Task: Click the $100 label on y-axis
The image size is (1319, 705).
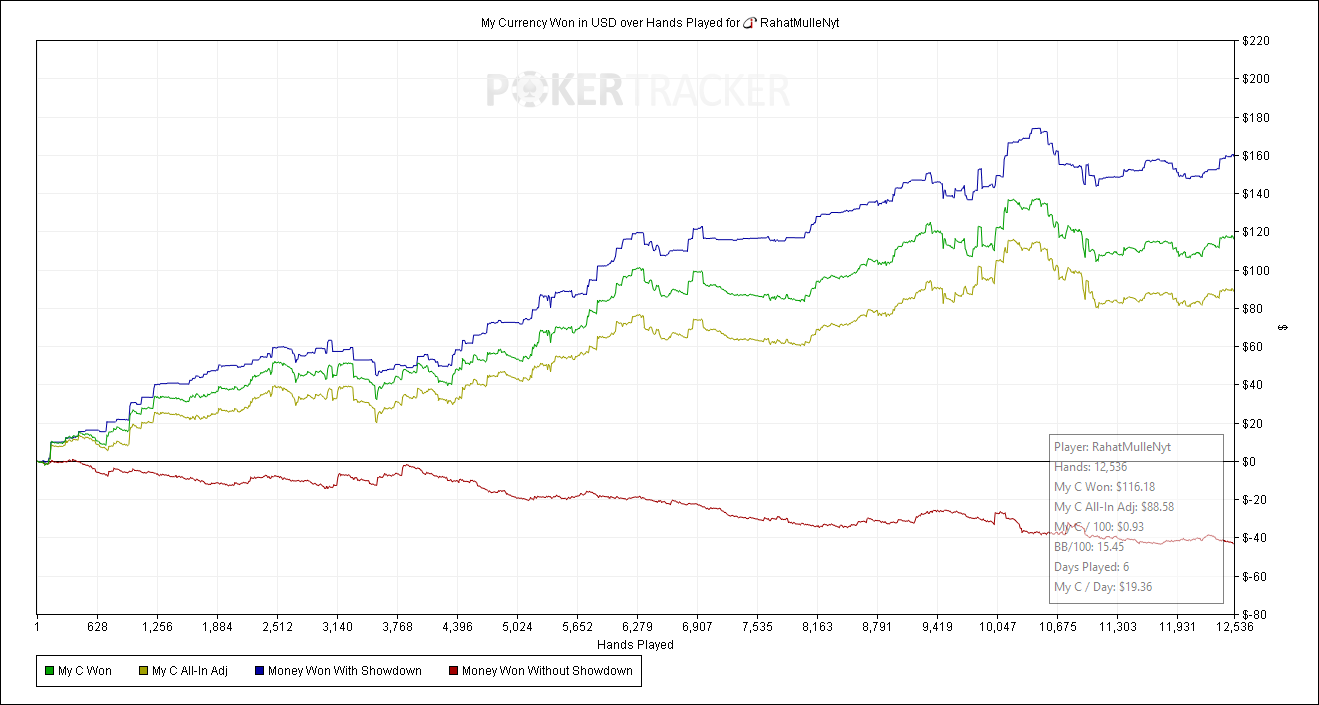Action: click(1257, 270)
